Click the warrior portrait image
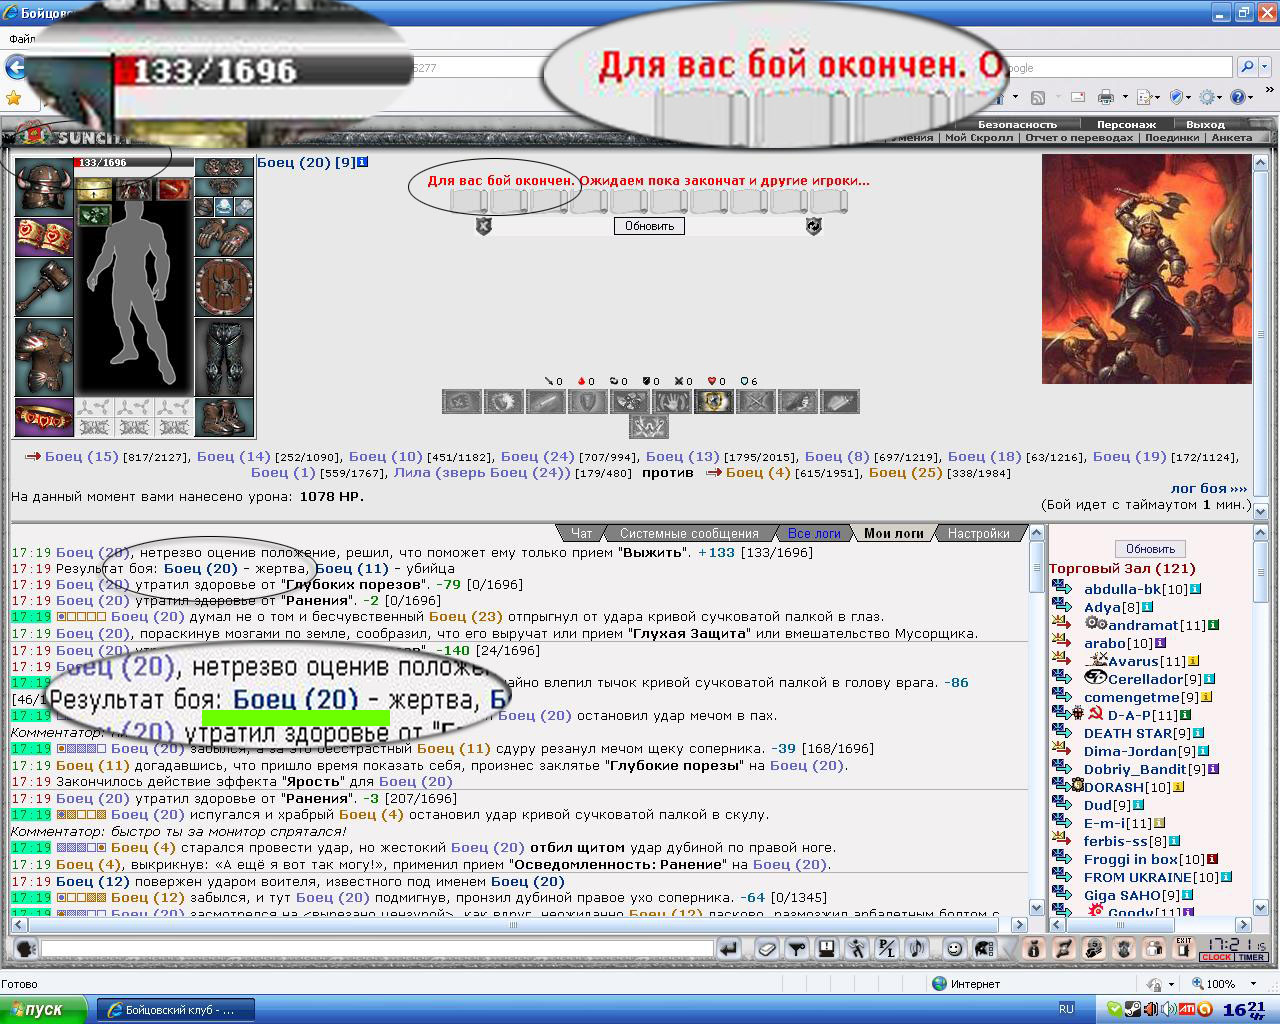 pyautogui.click(x=1146, y=268)
